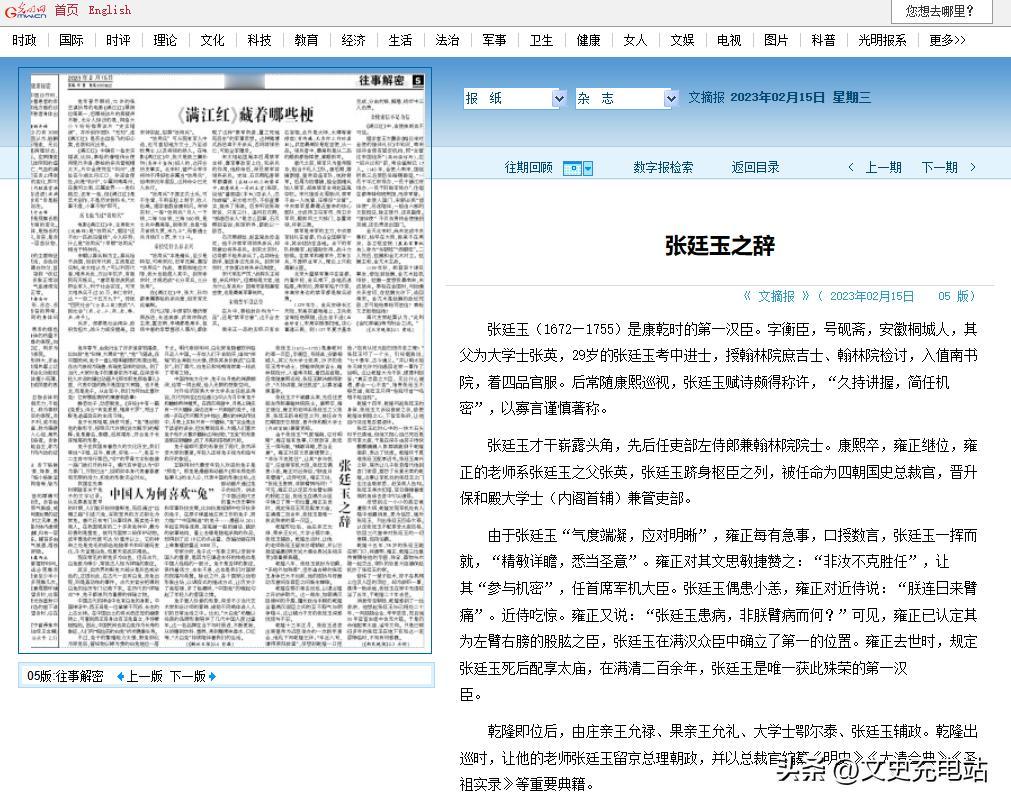Image resolution: width=1011 pixels, height=806 pixels.
Task: Click the 文摘报 publication name
Action: (706, 97)
